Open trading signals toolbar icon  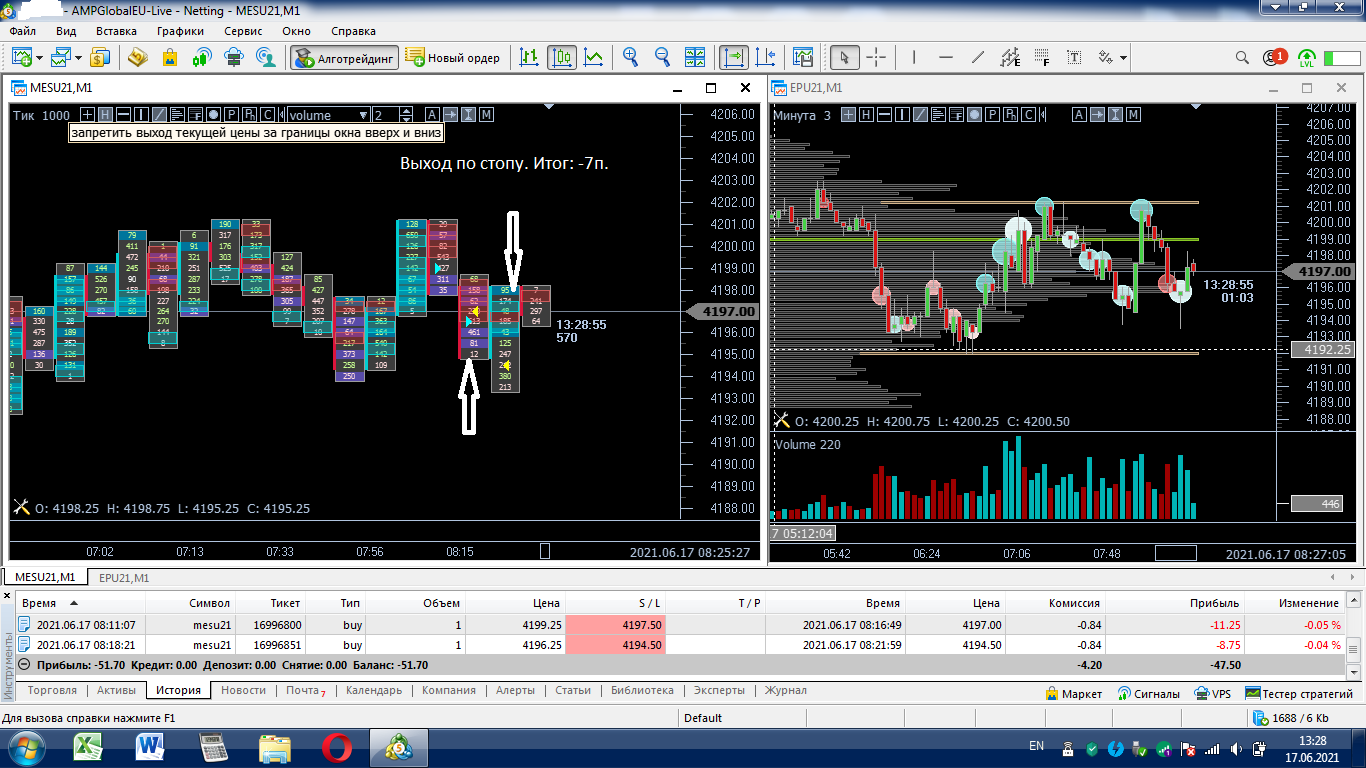pos(202,57)
